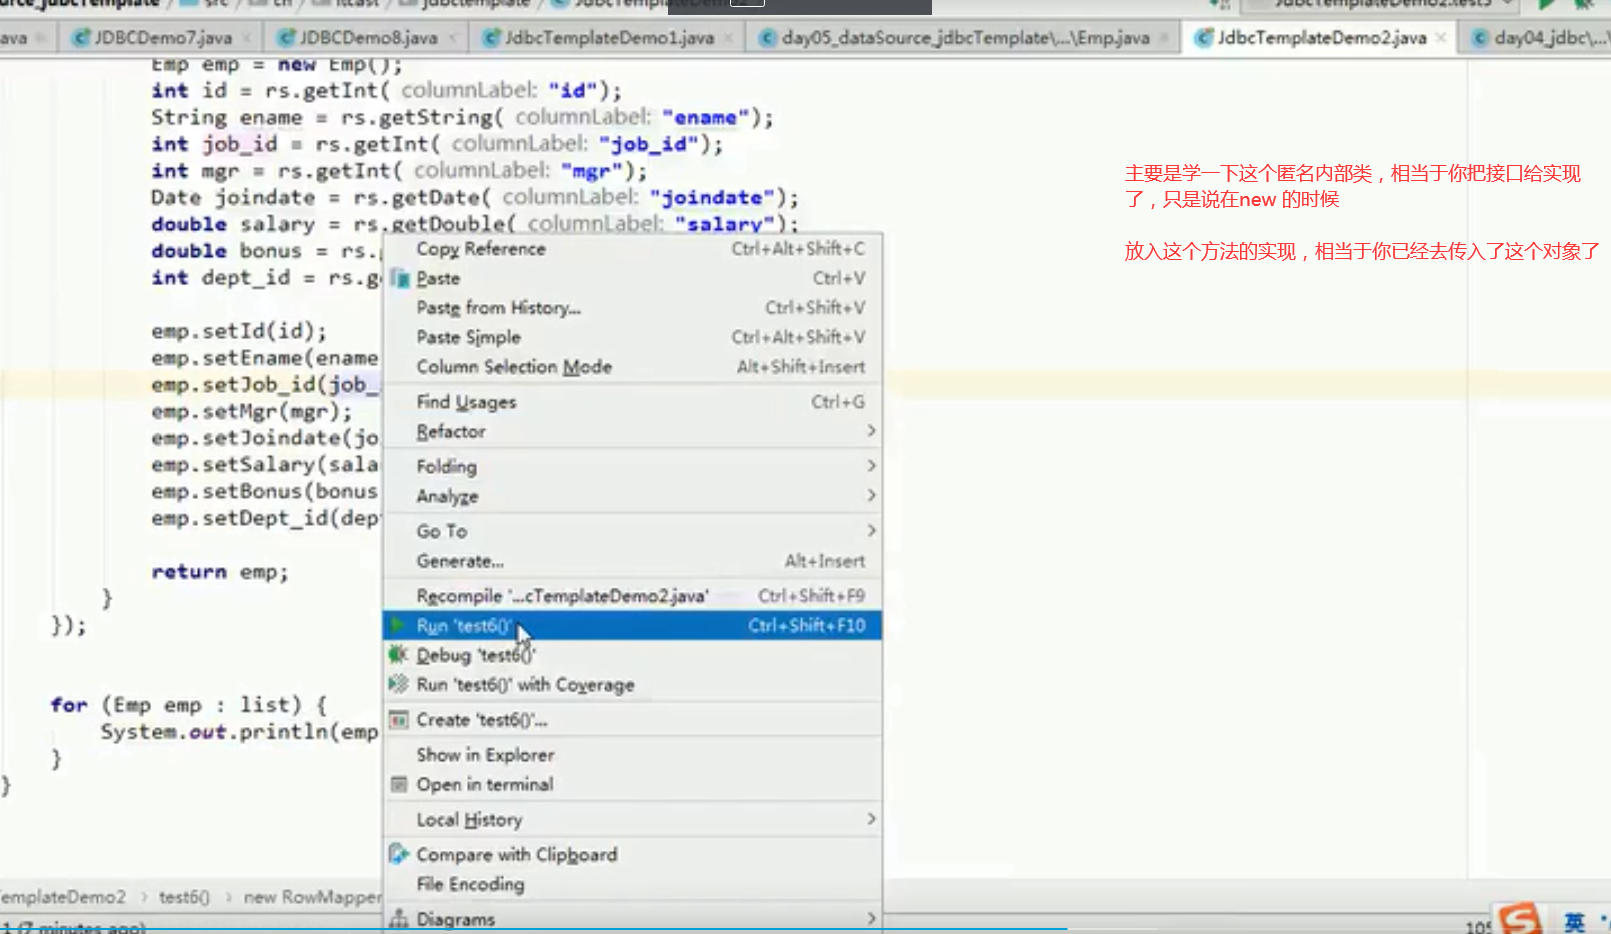Image resolution: width=1611 pixels, height=934 pixels.
Task: Switch the IME language indicator 英
Action: [1575, 922]
